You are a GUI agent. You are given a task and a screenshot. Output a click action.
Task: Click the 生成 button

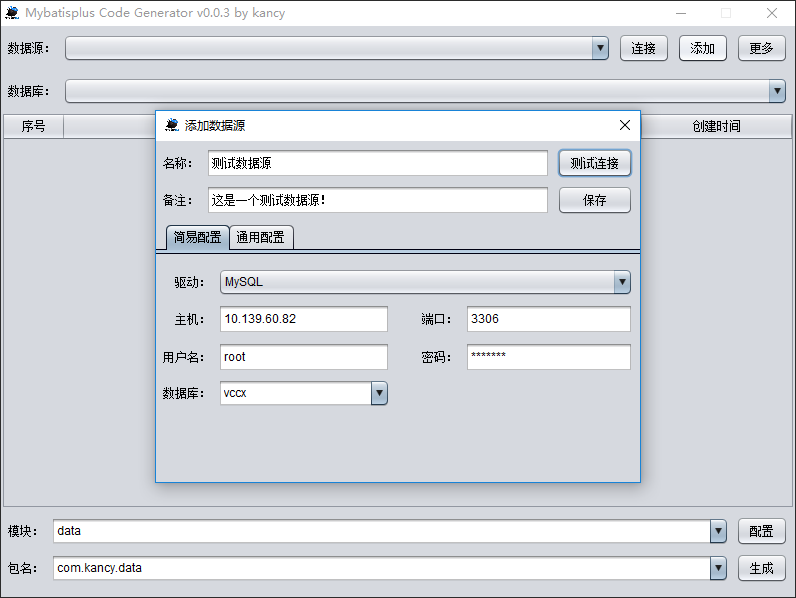pyautogui.click(x=761, y=568)
